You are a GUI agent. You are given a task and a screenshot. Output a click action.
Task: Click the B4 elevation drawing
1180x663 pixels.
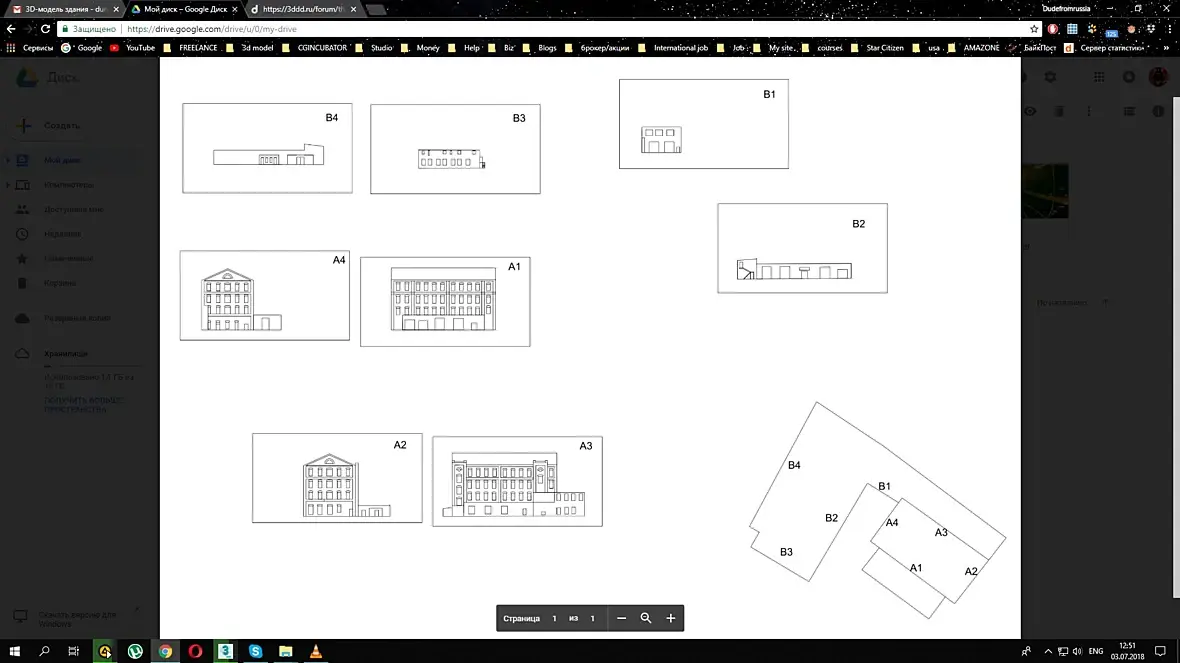tap(267, 148)
